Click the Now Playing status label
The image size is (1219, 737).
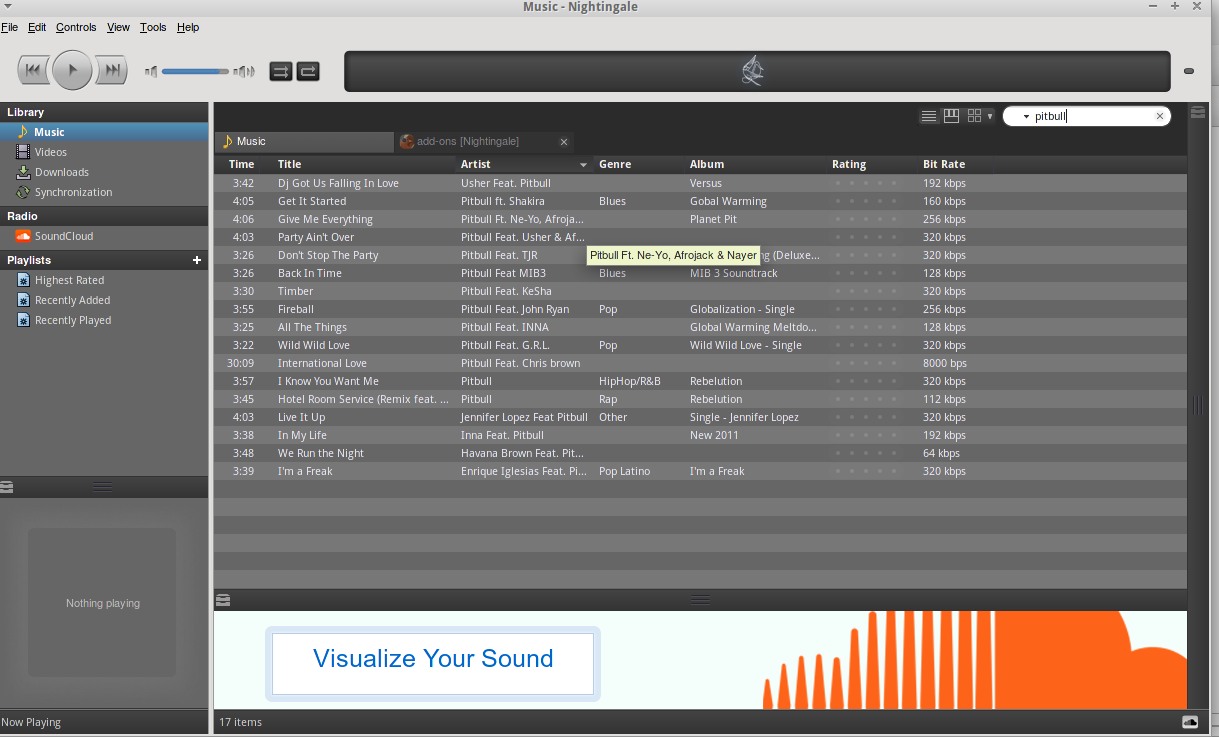[x=31, y=722]
